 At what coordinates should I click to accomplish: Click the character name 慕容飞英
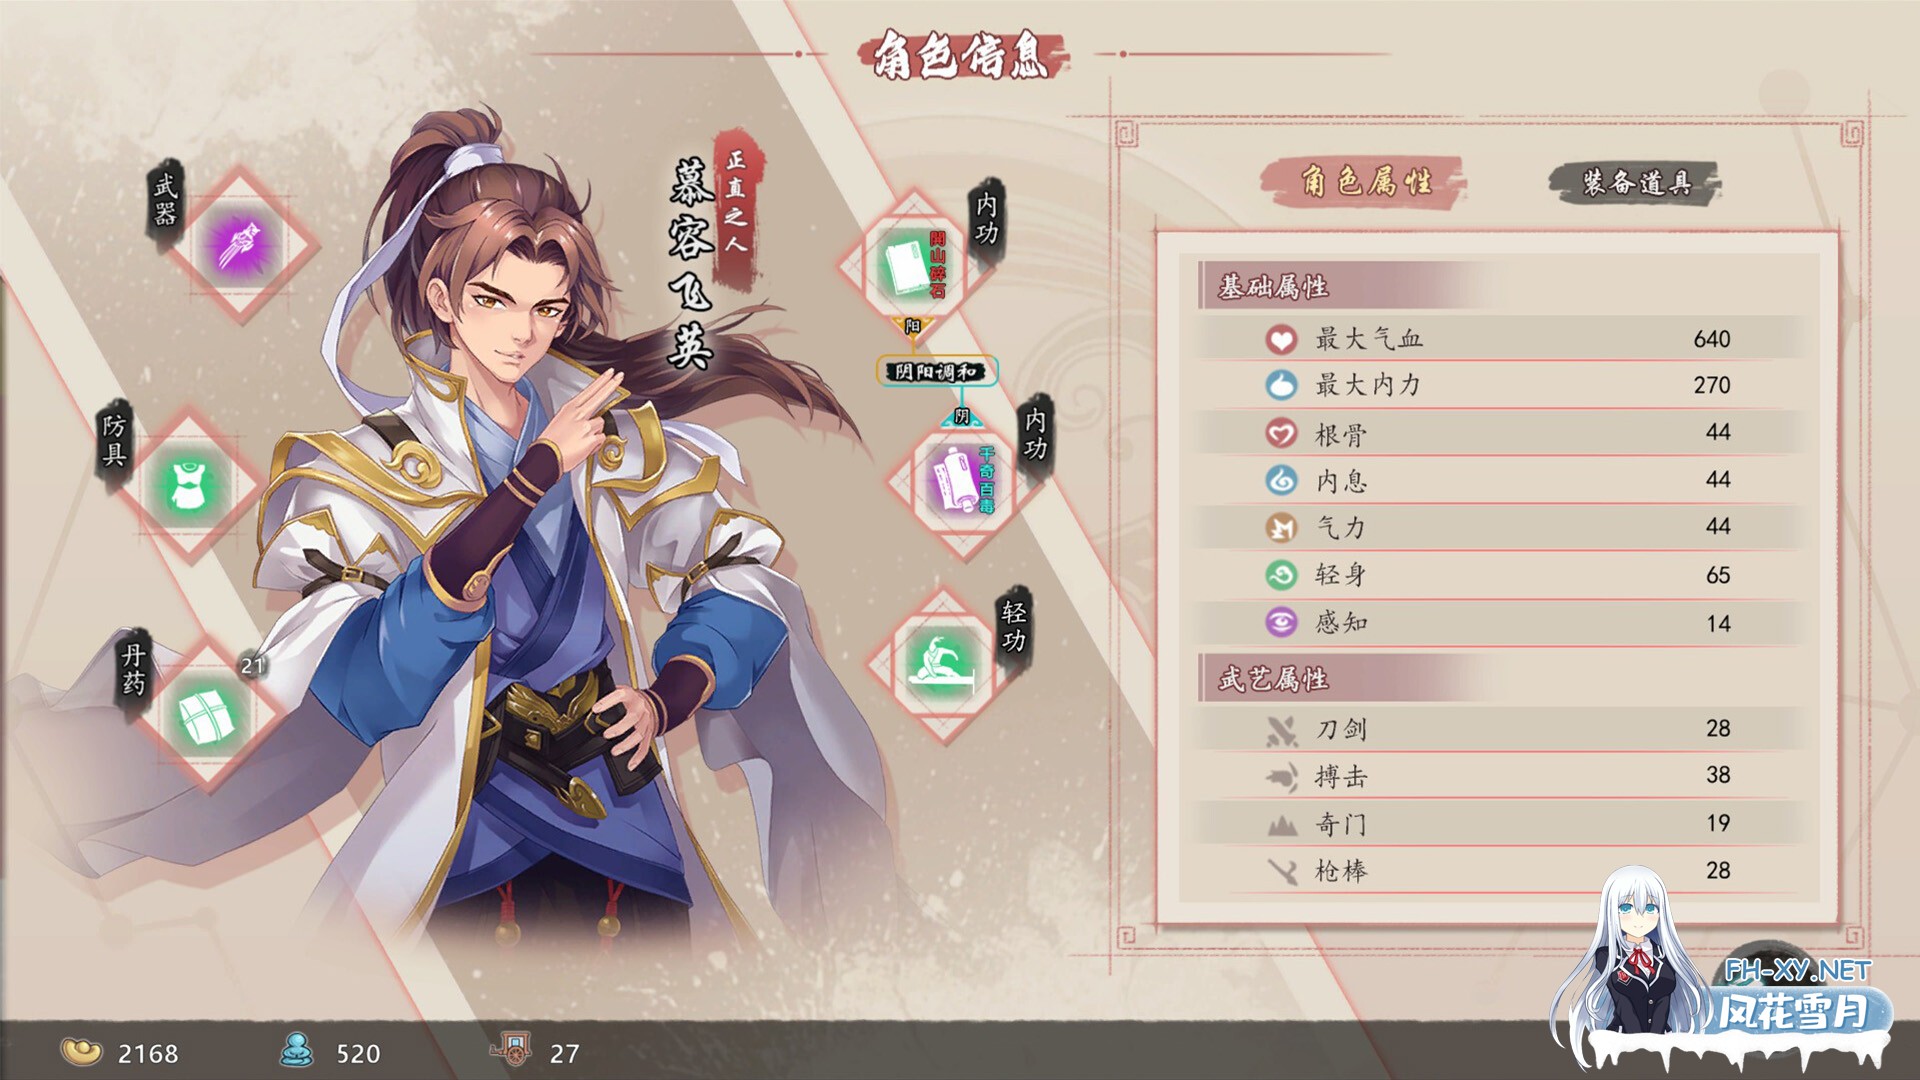pos(691,262)
